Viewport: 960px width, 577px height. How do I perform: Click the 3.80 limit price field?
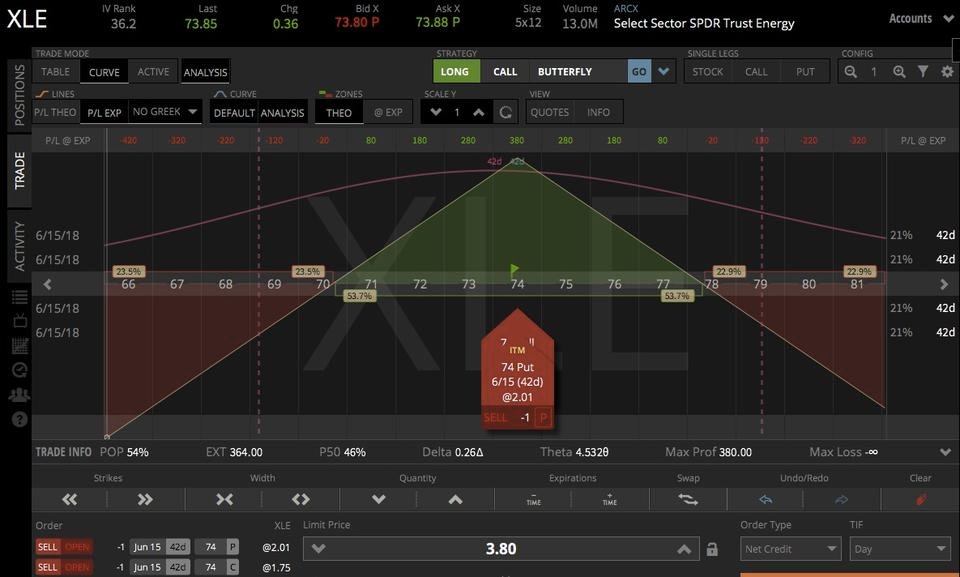click(x=501, y=549)
